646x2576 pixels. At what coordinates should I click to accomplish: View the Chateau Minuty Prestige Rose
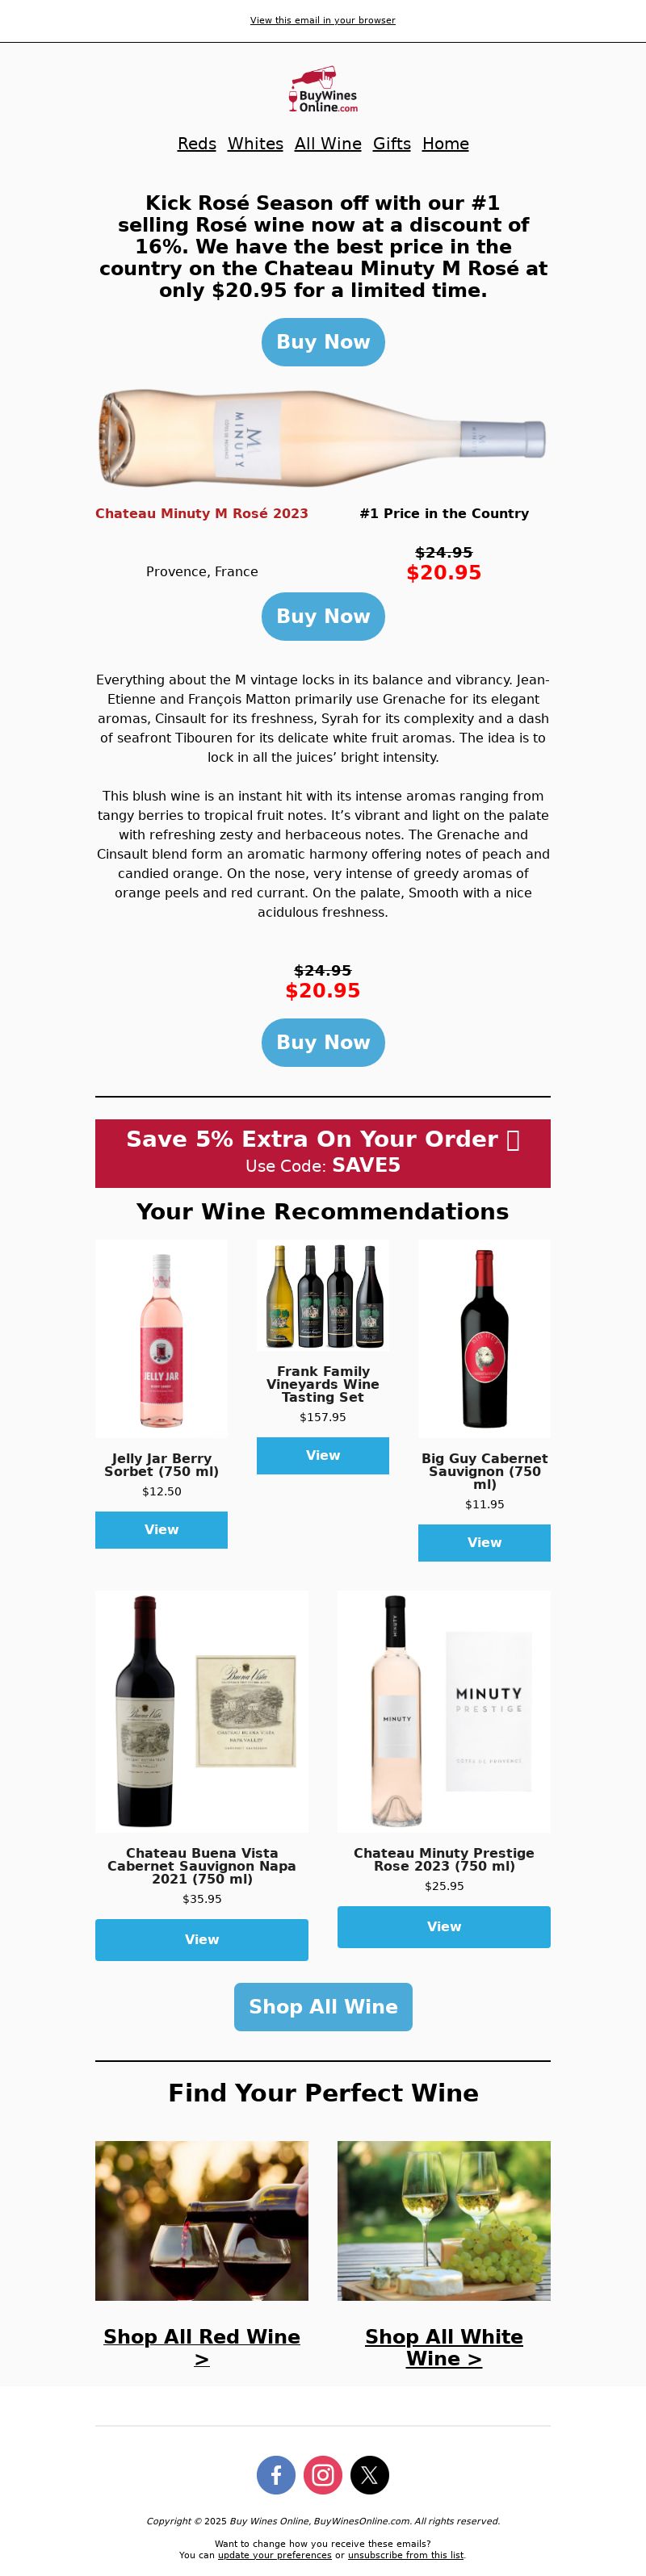[444, 1926]
